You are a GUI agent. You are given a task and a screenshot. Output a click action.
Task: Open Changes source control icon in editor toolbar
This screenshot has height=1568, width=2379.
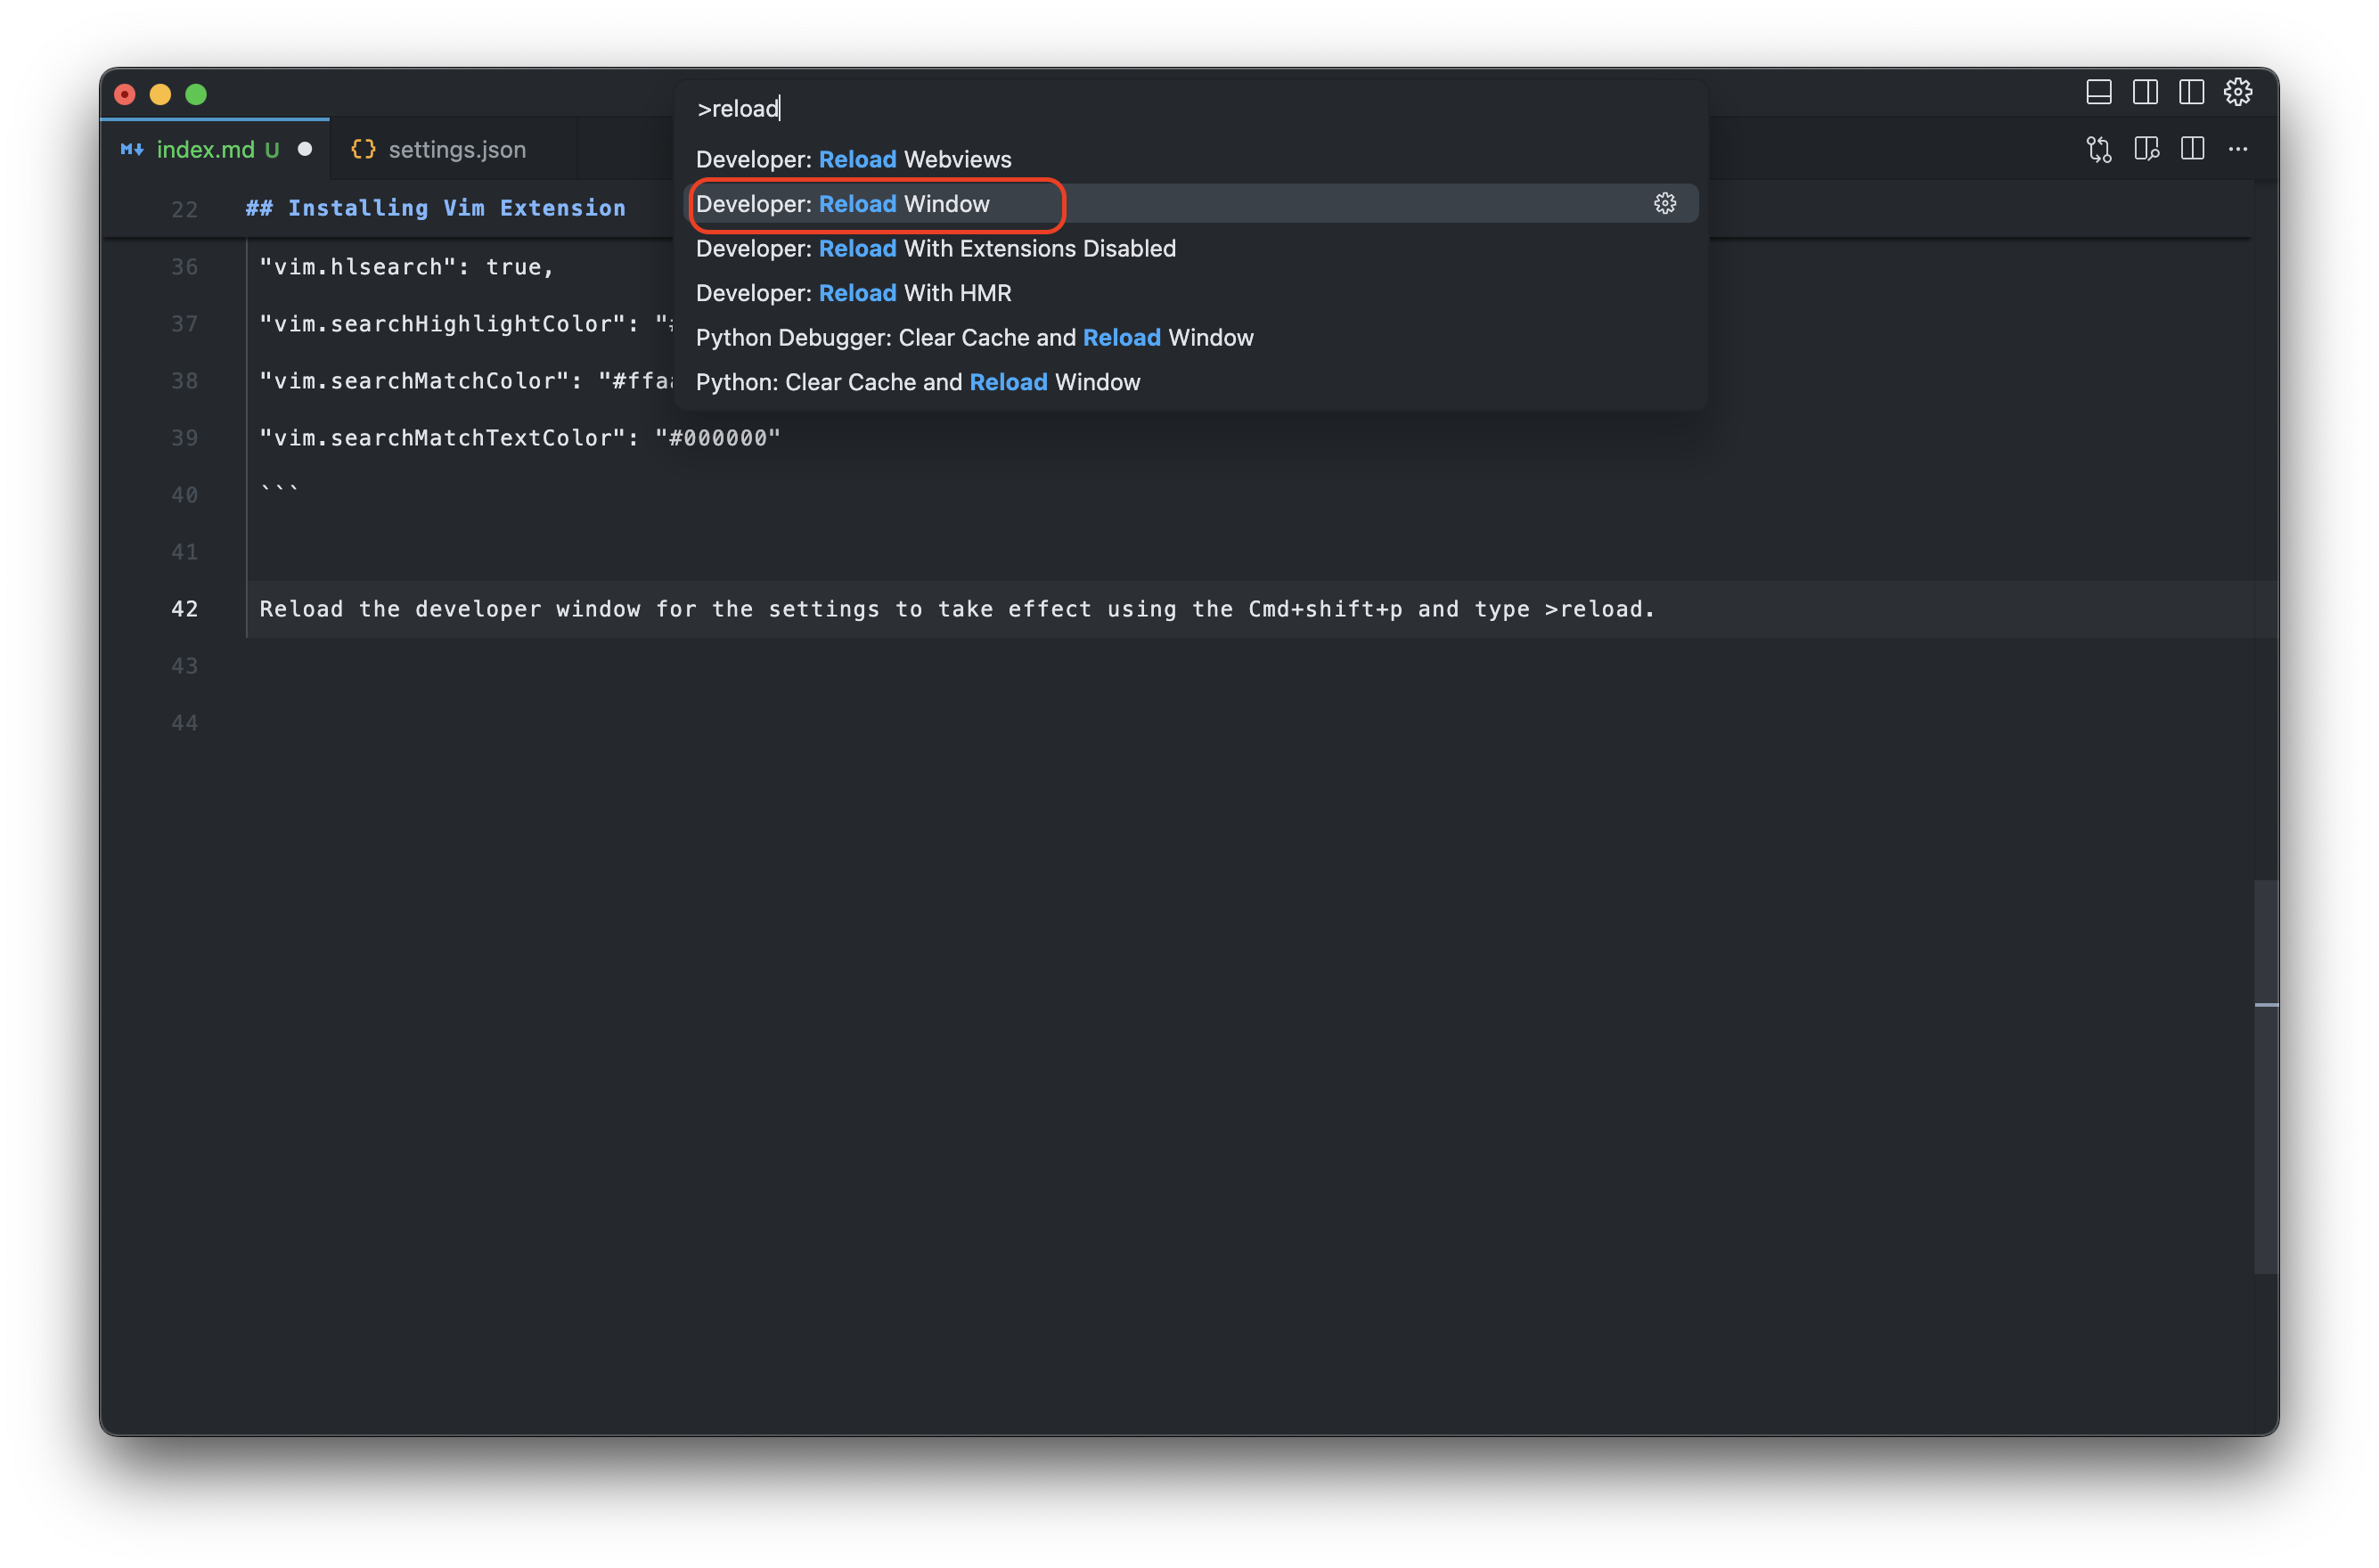(x=2098, y=149)
